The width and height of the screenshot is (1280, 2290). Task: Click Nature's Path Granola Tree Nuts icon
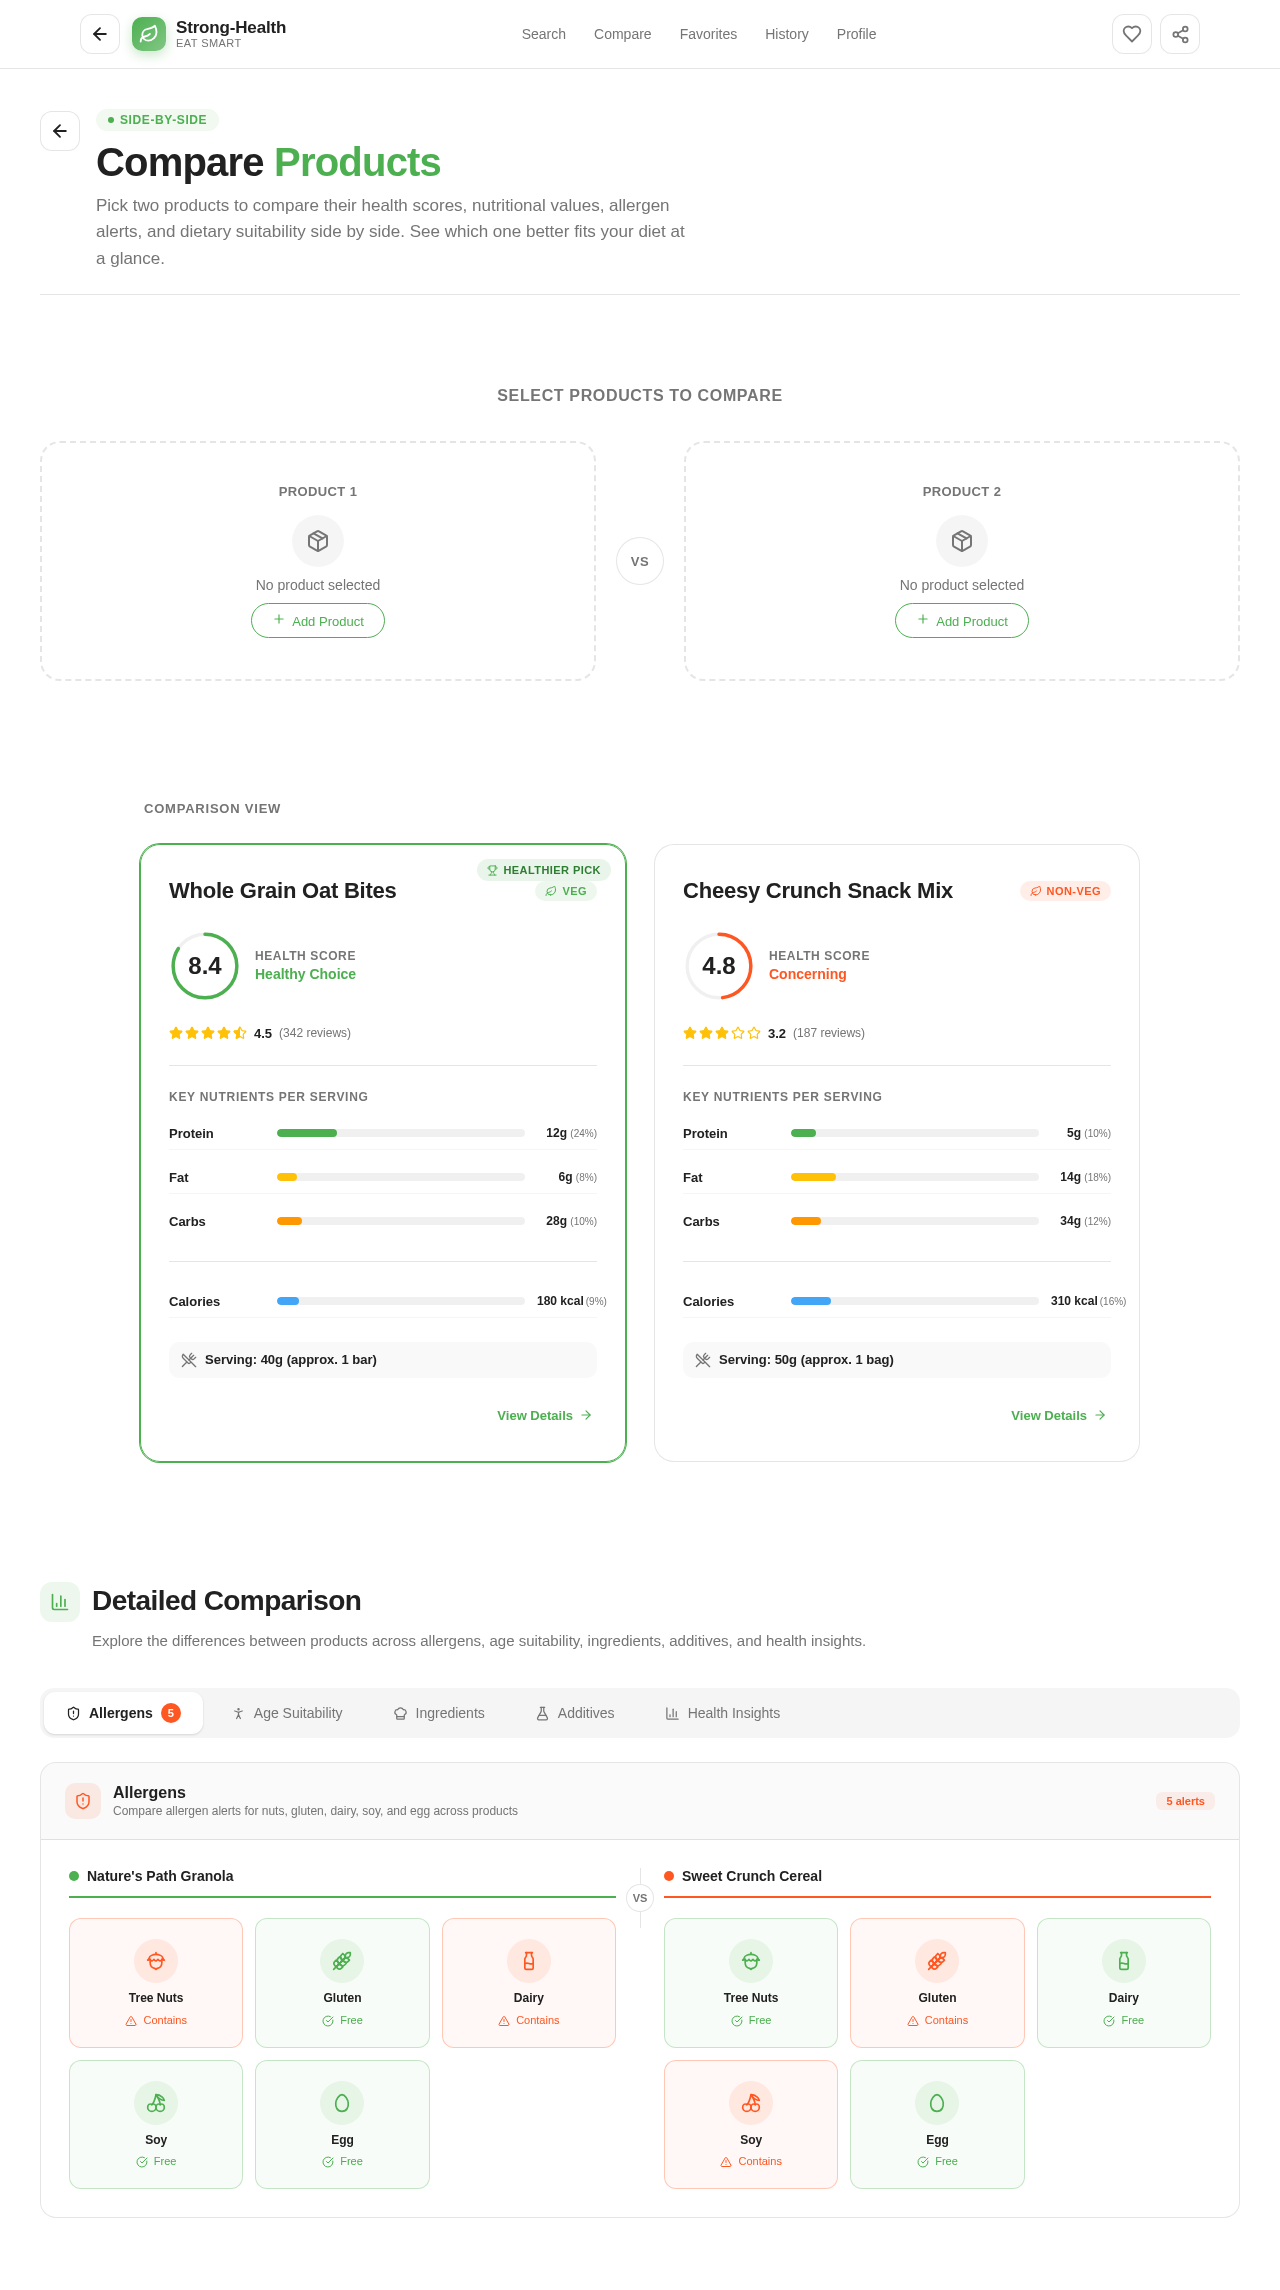pos(156,1961)
